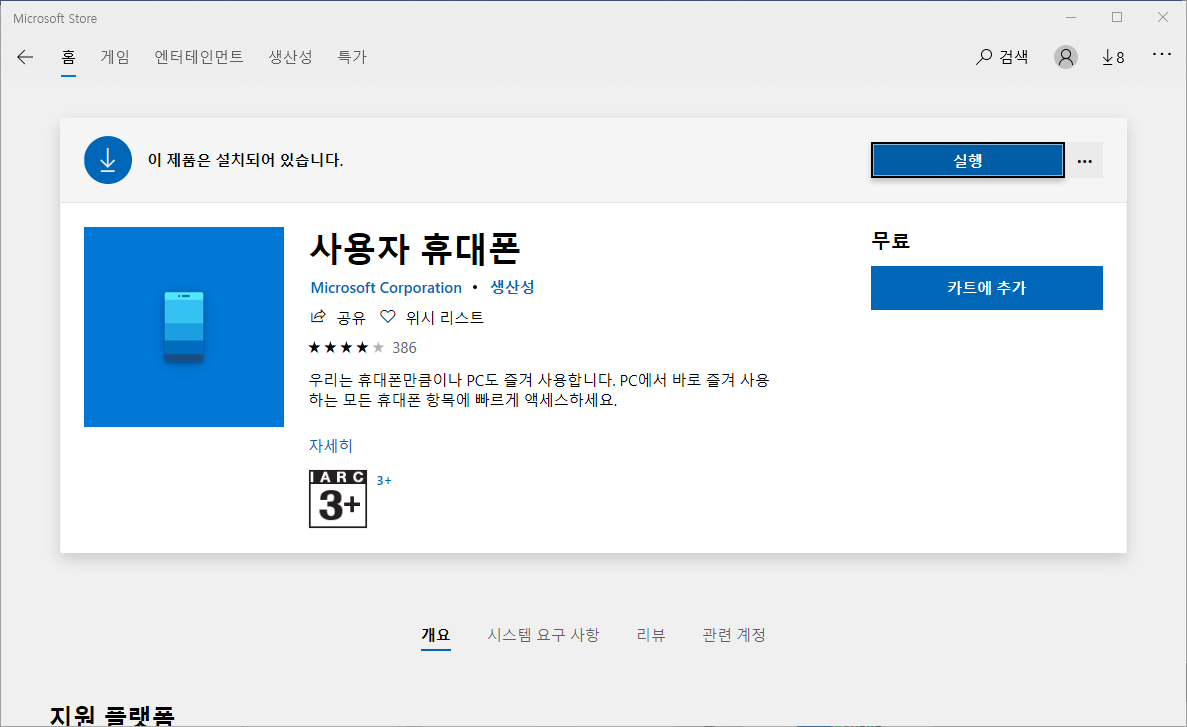Select the 생산성 tab in the top navigation
The height and width of the screenshot is (727, 1187).
coord(290,57)
